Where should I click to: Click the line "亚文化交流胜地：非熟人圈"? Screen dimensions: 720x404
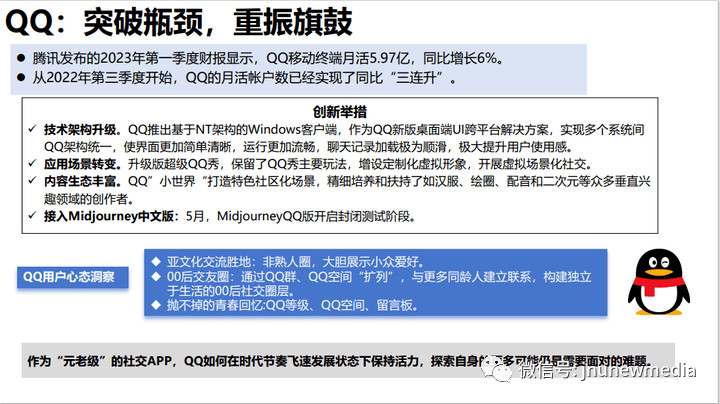[296, 262]
